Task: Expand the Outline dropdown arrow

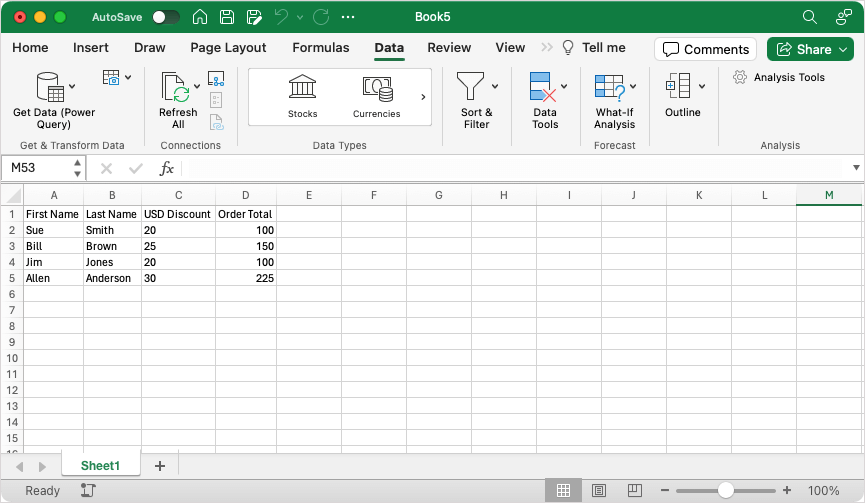Action: coord(702,86)
